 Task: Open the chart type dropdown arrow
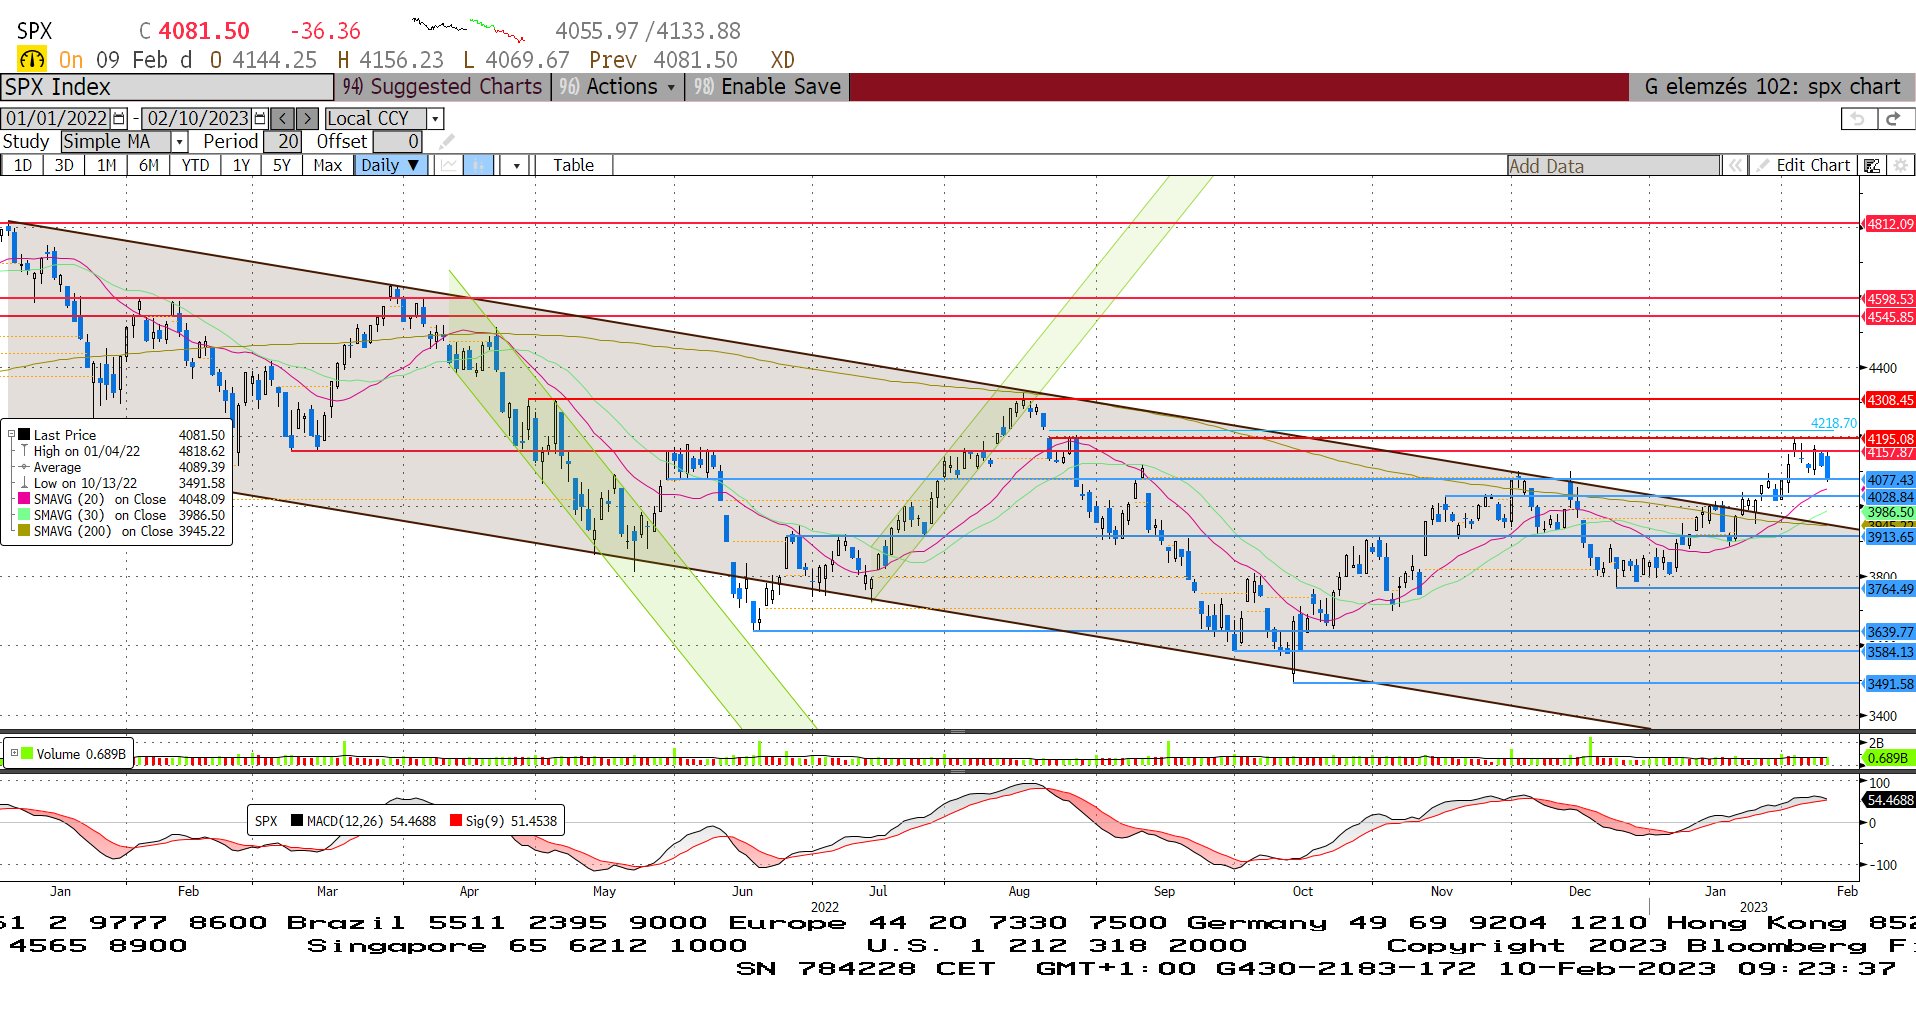pos(516,165)
